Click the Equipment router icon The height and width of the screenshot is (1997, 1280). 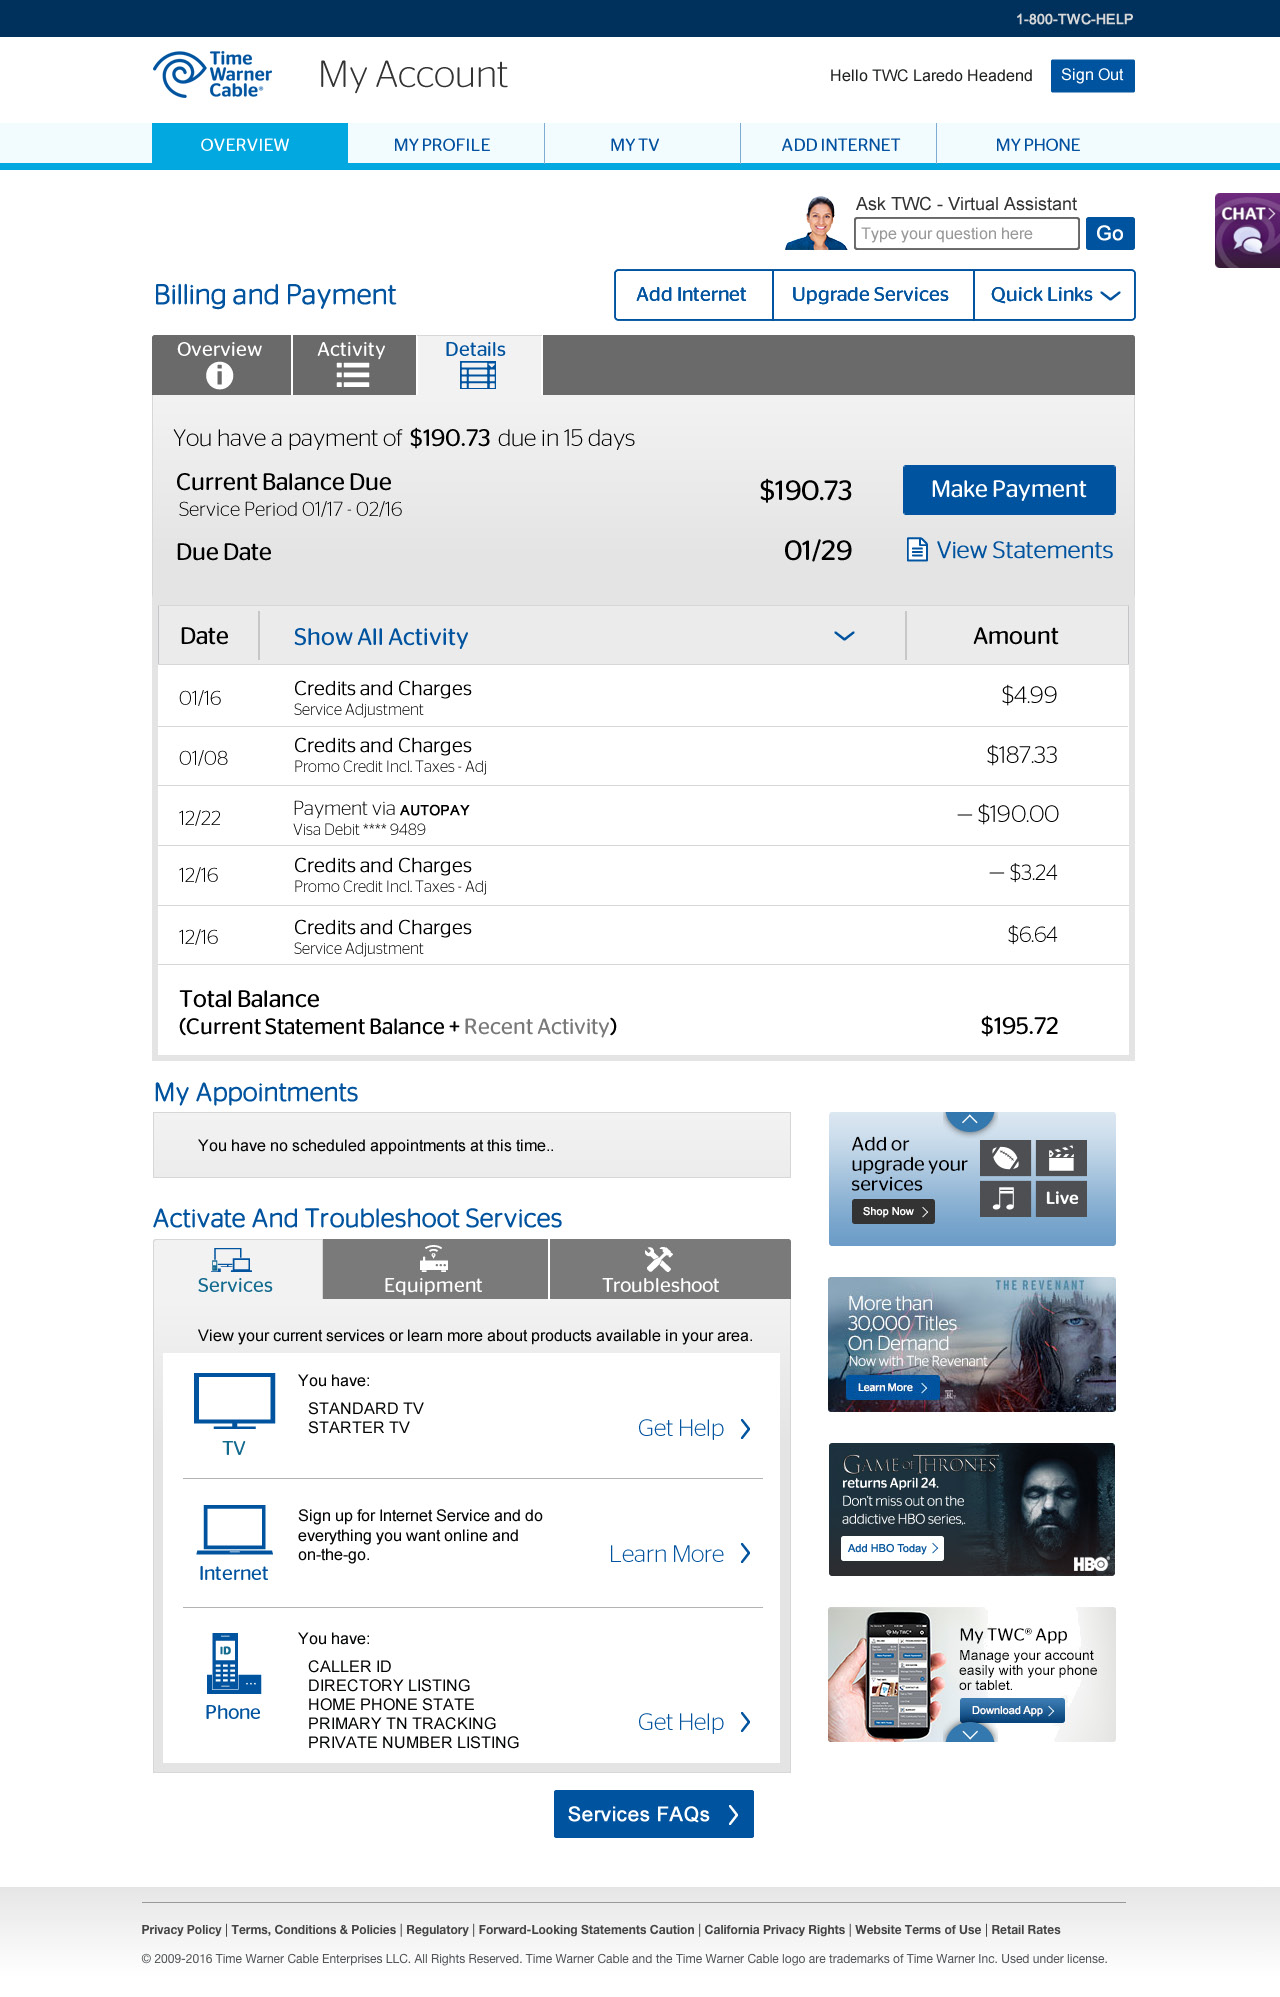pos(433,1258)
